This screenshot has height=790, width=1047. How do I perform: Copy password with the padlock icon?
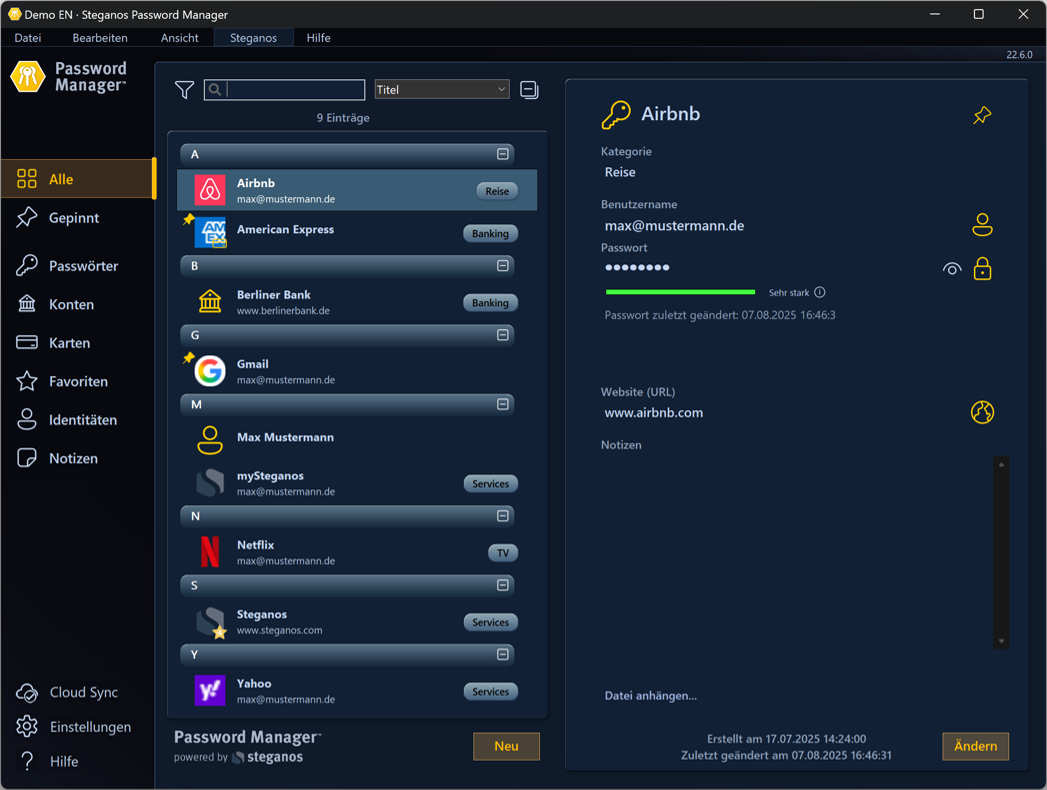pyautogui.click(x=982, y=268)
